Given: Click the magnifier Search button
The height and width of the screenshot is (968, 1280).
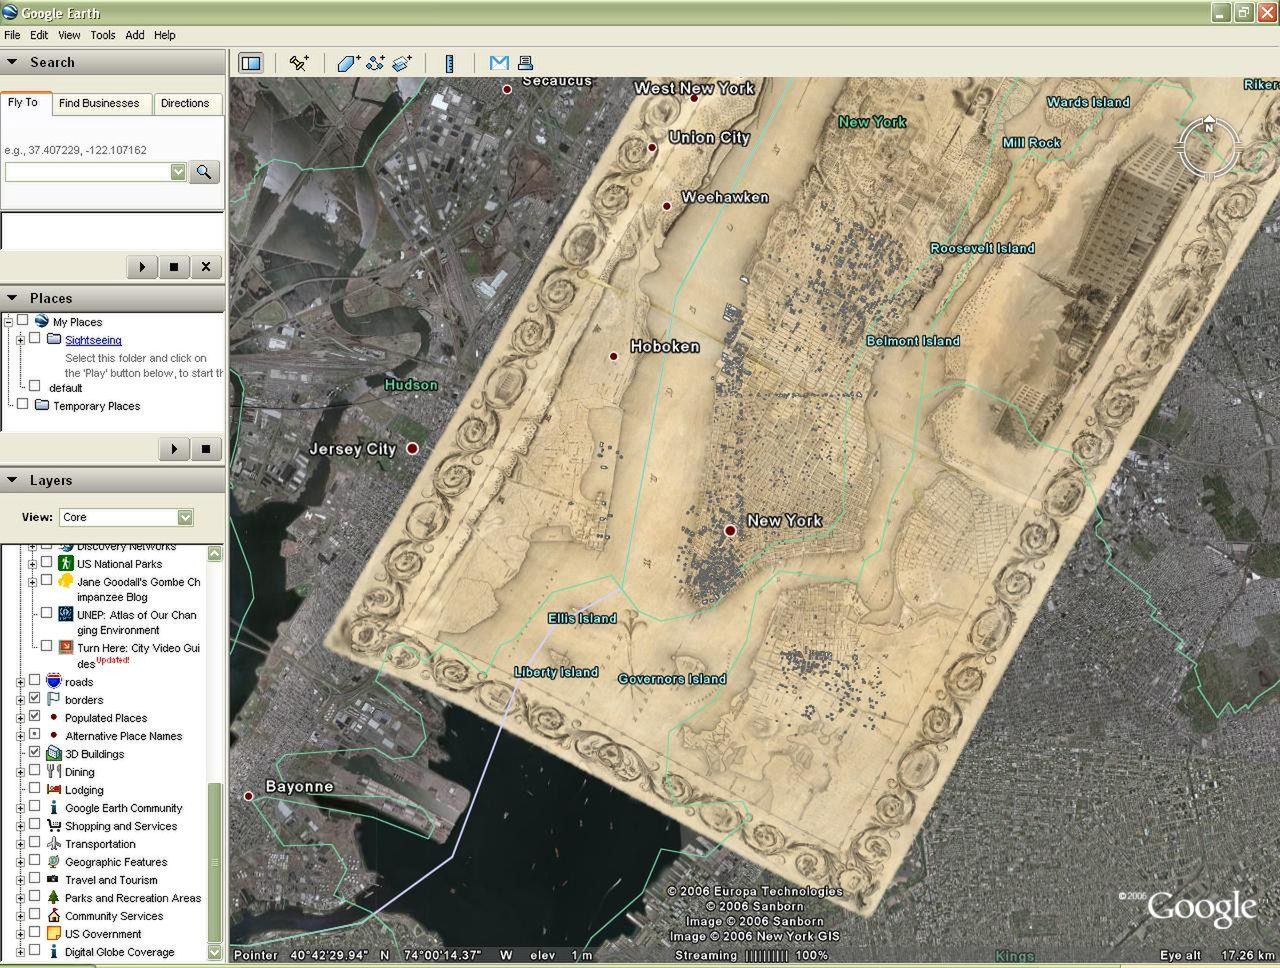Looking at the screenshot, I should (204, 172).
